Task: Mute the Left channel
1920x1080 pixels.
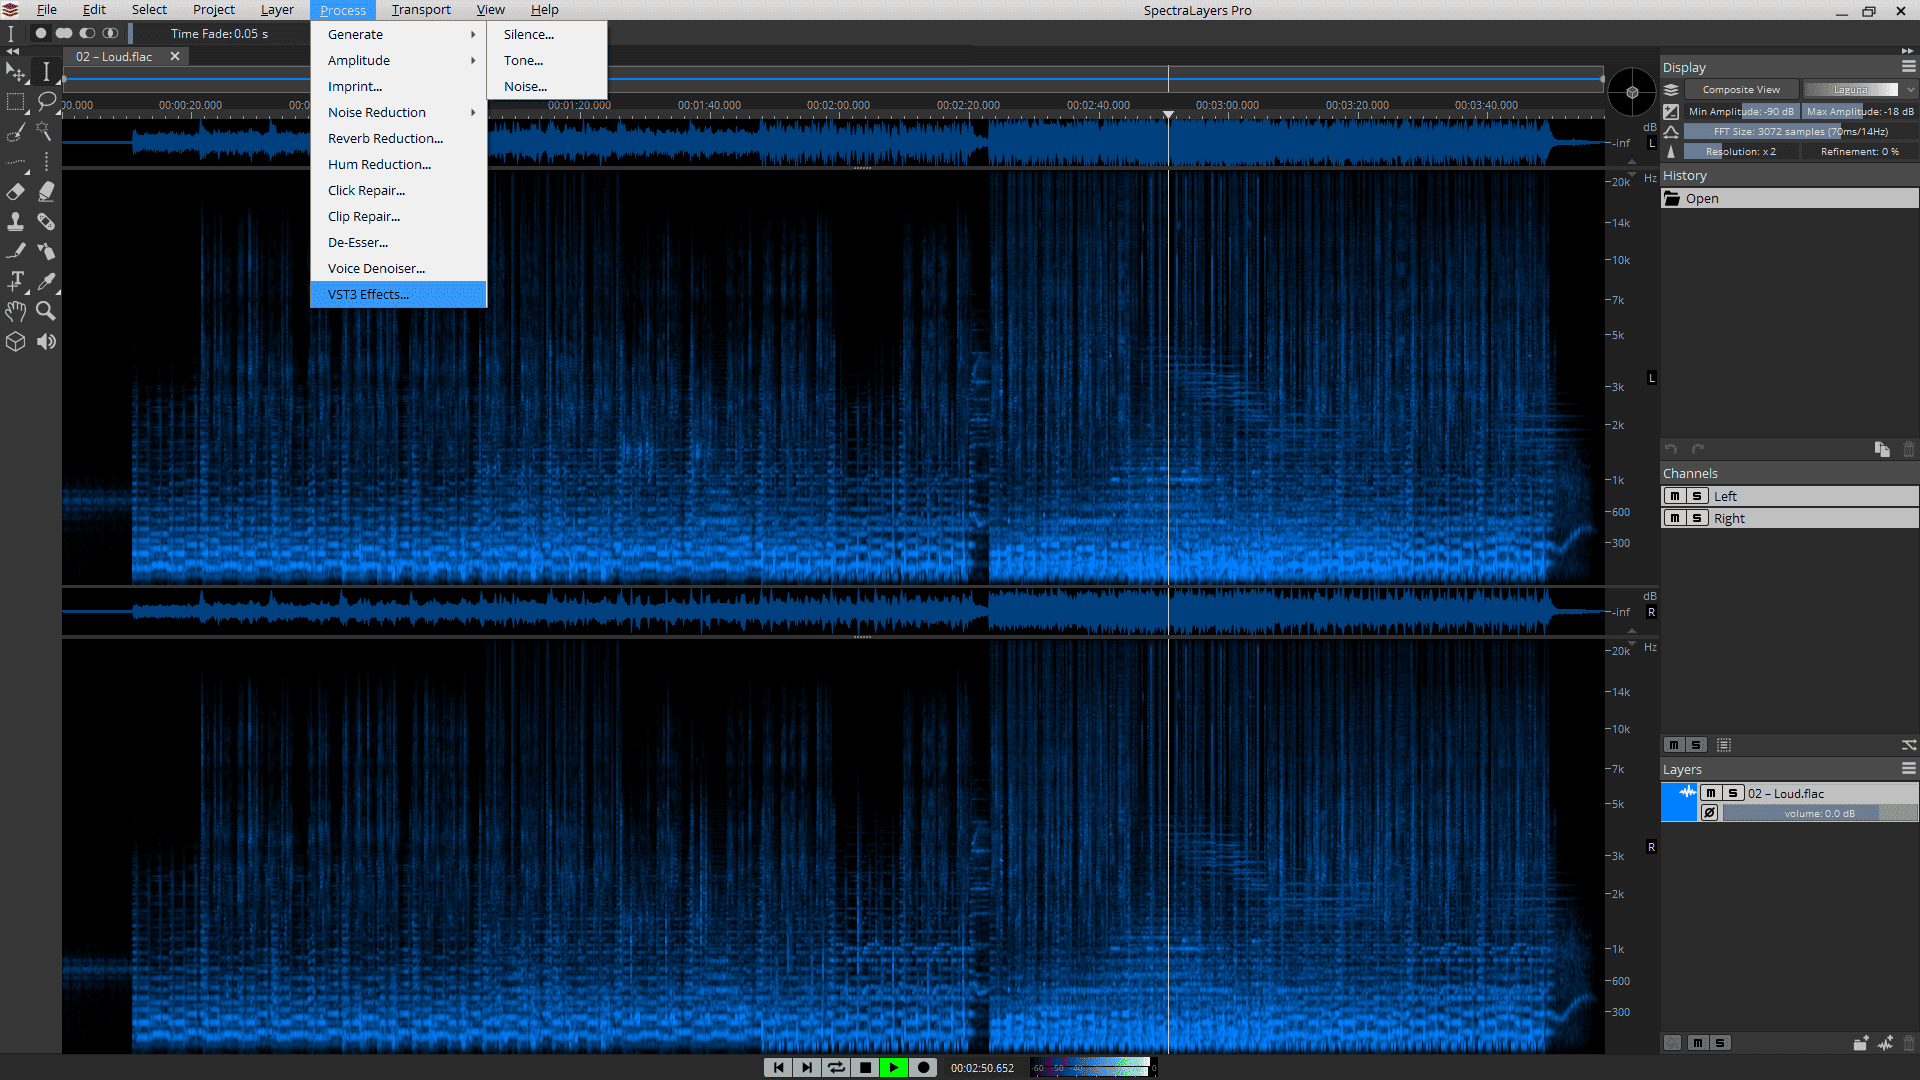Action: coord(1675,496)
